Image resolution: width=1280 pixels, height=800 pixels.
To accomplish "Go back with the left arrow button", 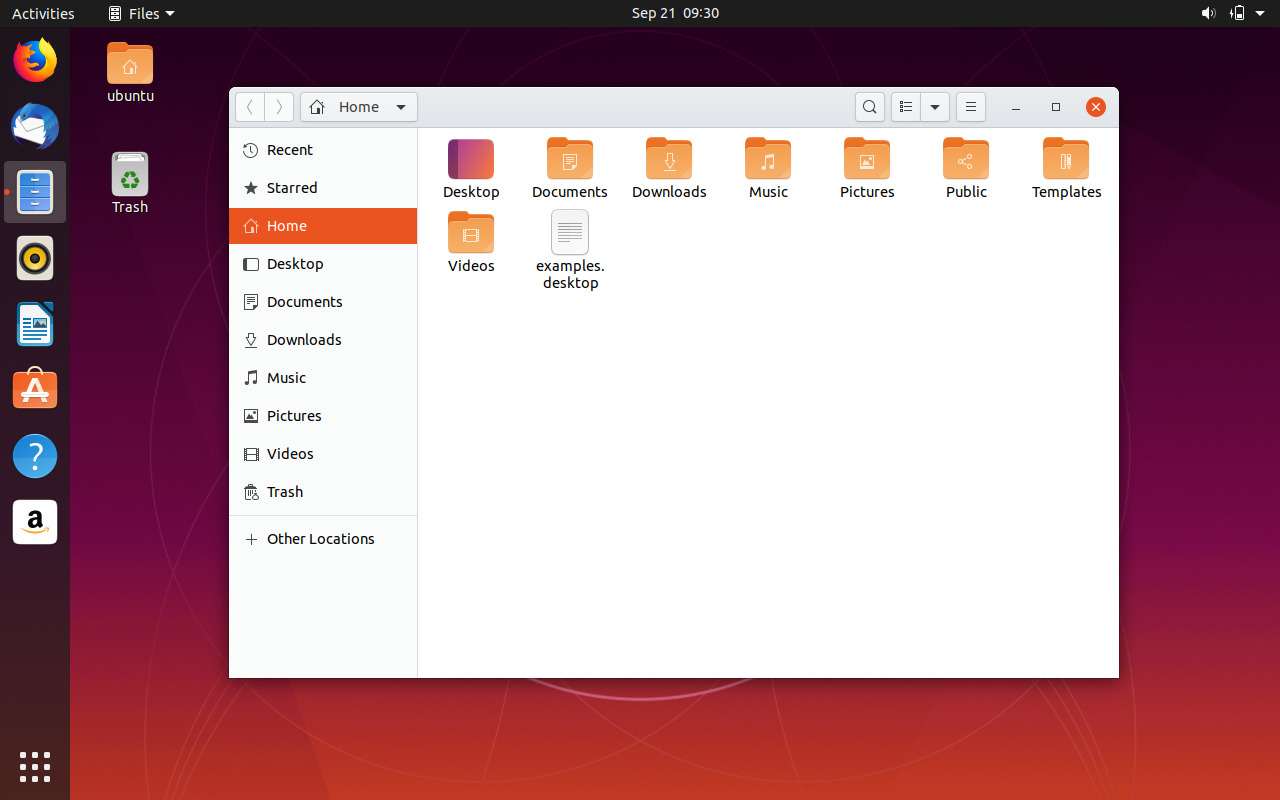I will point(250,107).
